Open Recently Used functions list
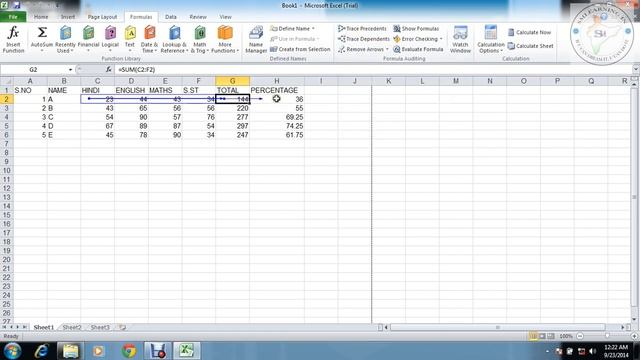This screenshot has height=360, width=640. point(65,39)
